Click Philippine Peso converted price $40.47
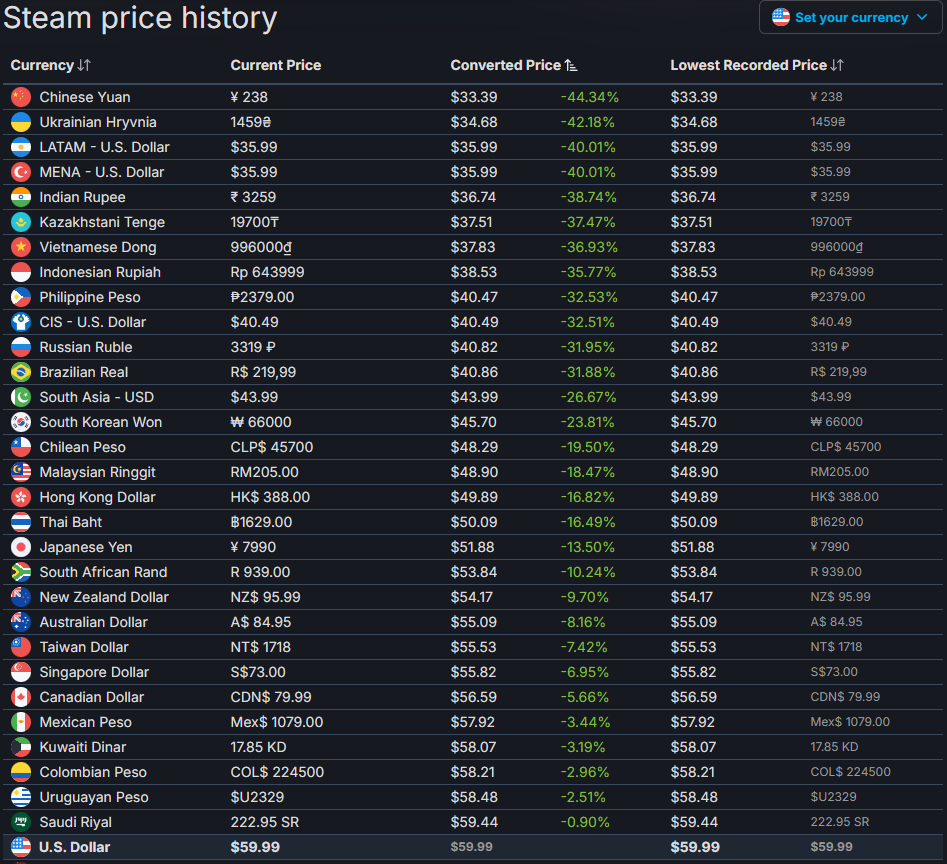Viewport: 947px width, 864px height. click(x=474, y=297)
